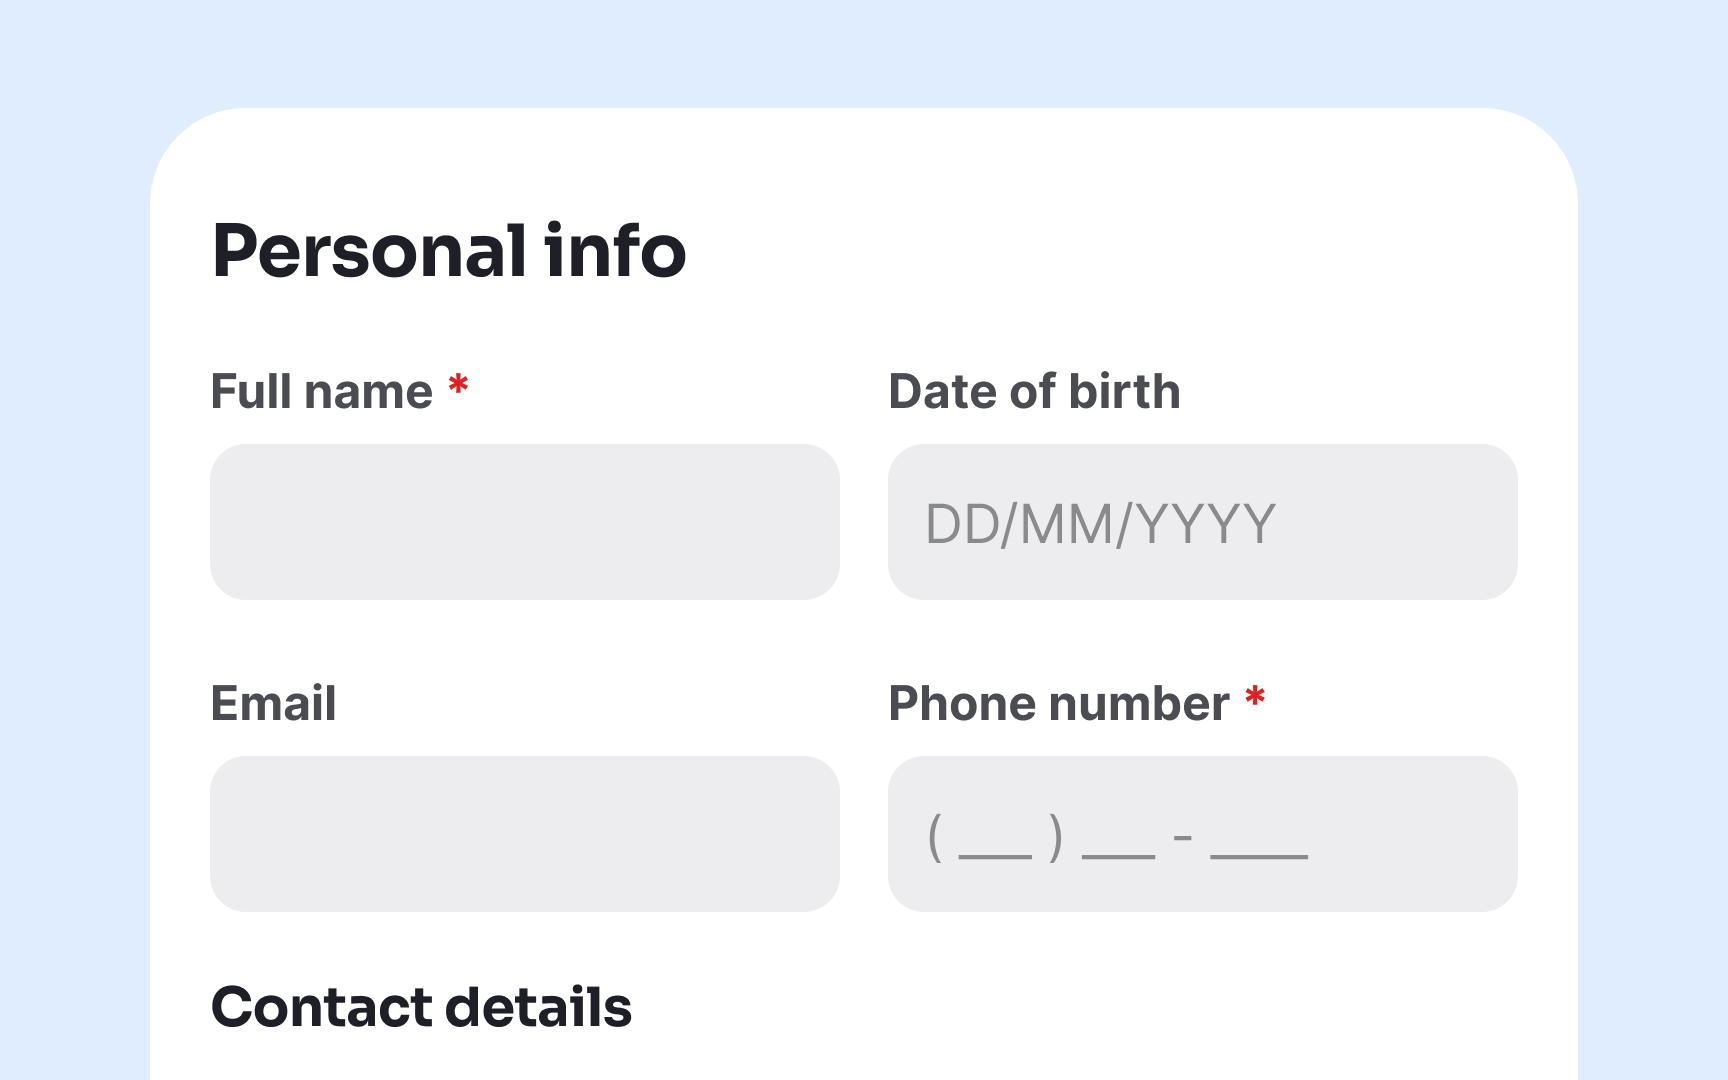The height and width of the screenshot is (1080, 1728).
Task: Click the DD/MM/YYYY placeholder text
Action: (x=1100, y=521)
